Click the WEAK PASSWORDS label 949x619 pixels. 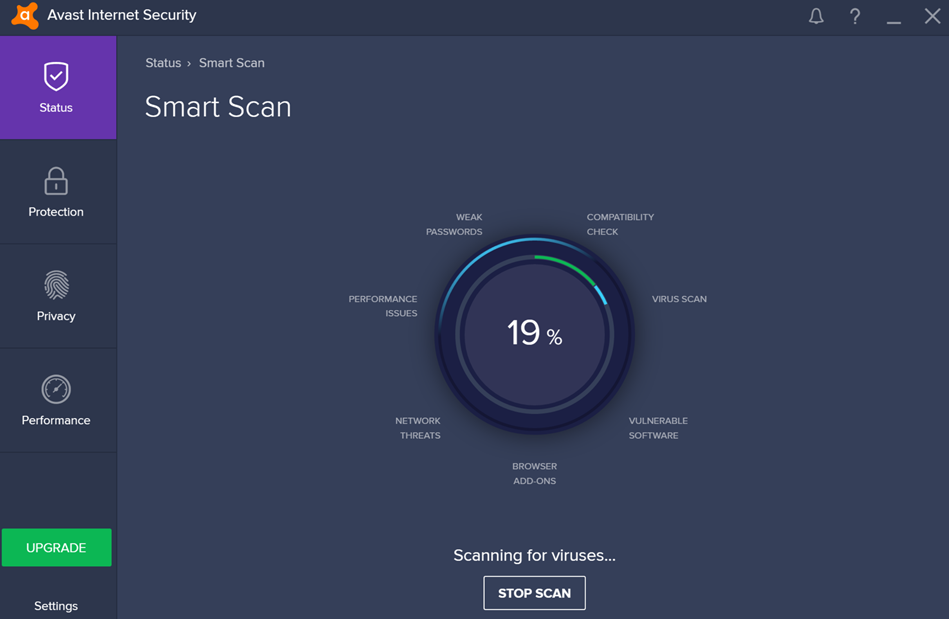(454, 224)
